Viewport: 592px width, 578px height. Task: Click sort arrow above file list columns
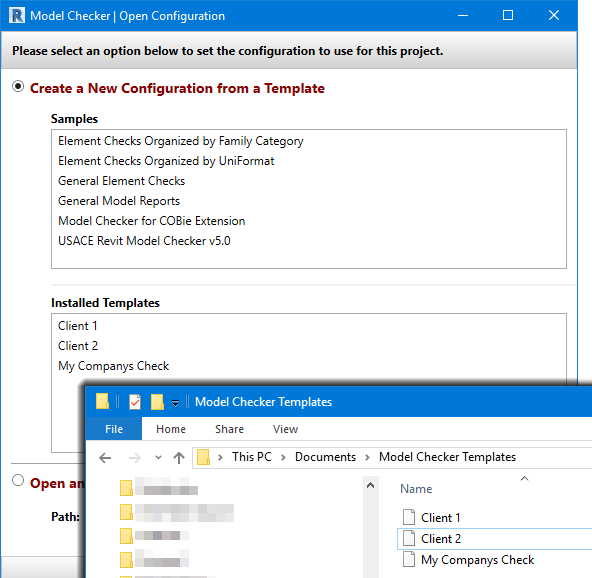(x=524, y=478)
